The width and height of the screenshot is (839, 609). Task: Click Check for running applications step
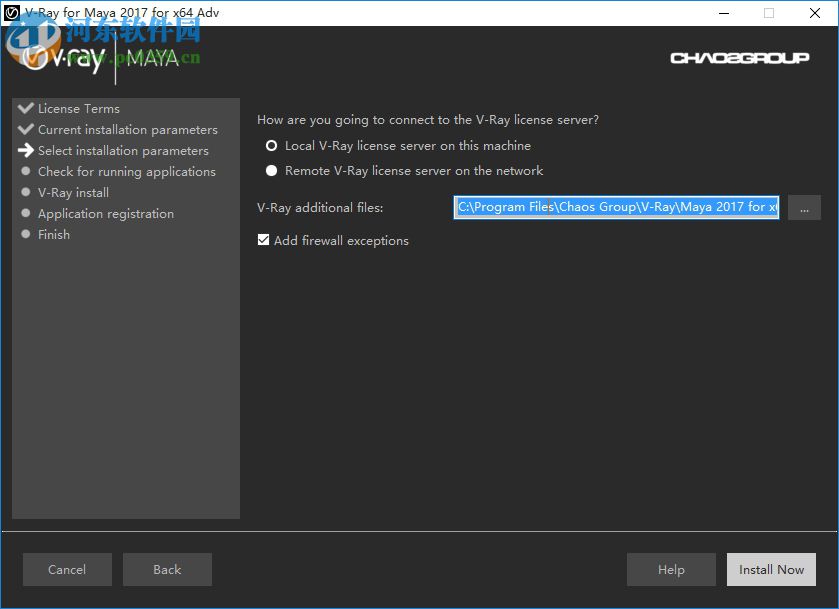click(127, 171)
